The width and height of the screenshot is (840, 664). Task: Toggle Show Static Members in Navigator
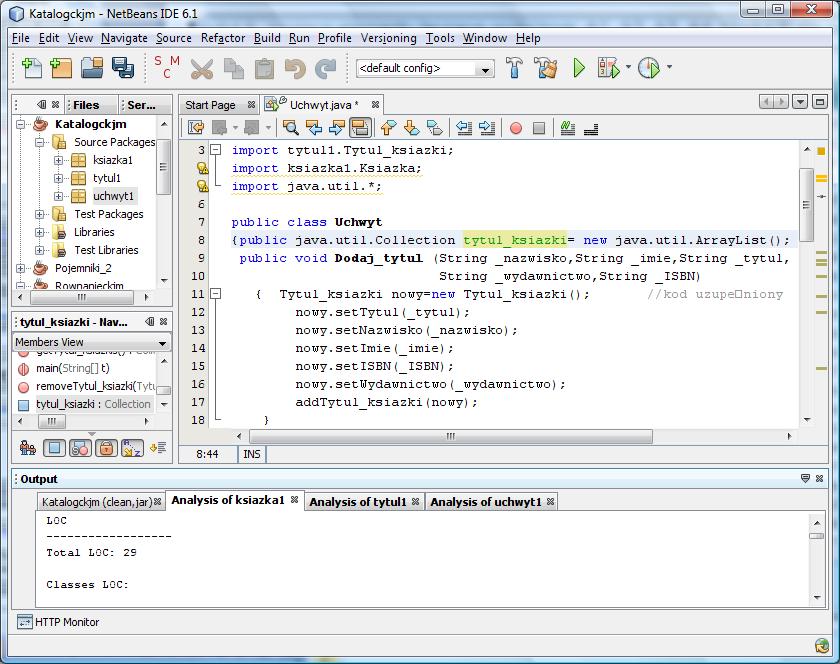pos(80,447)
